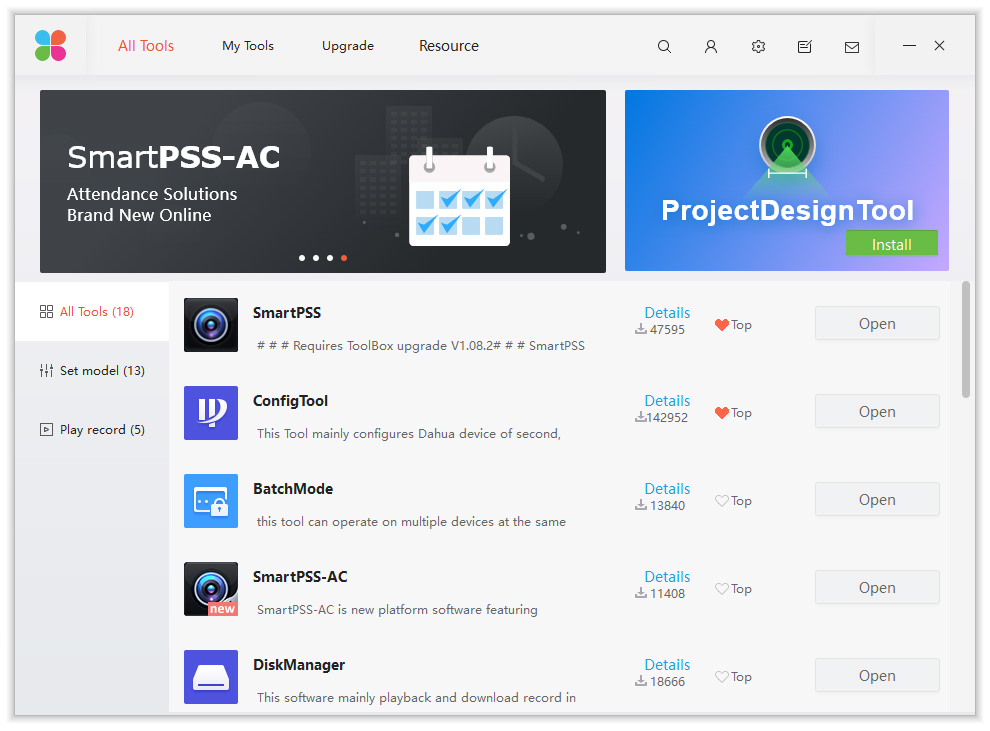Open SmartPSS-AC with its Open button

(x=877, y=588)
